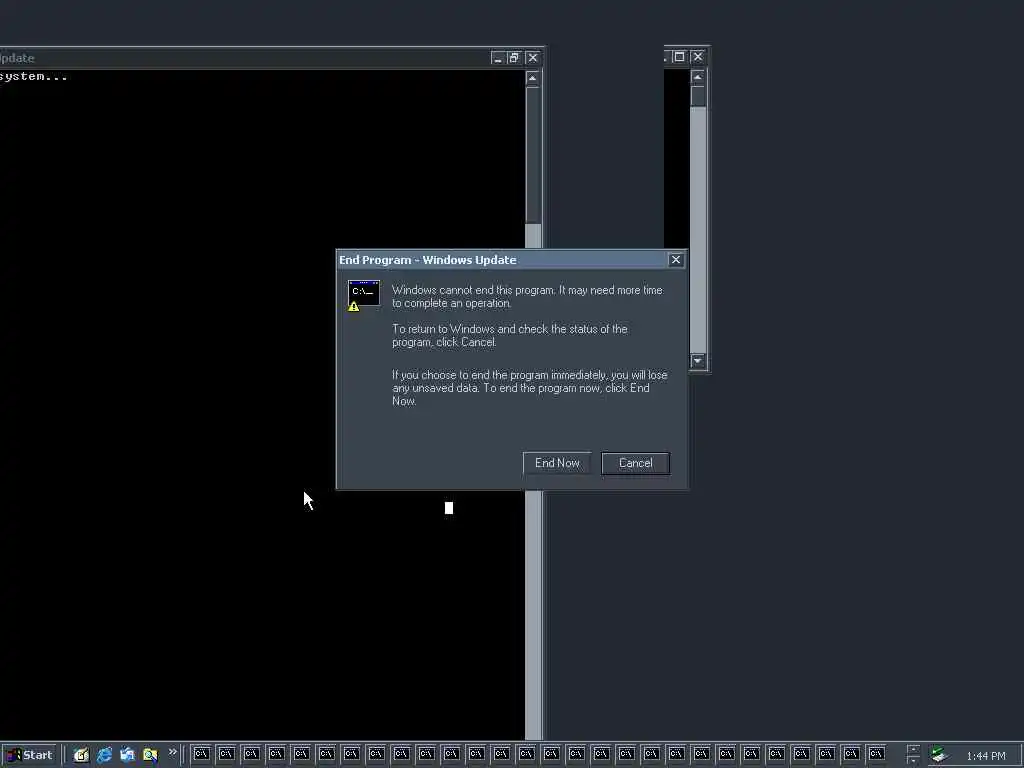Click End Now to terminate Windows Update
The width and height of the screenshot is (1024, 768).
[x=556, y=463]
